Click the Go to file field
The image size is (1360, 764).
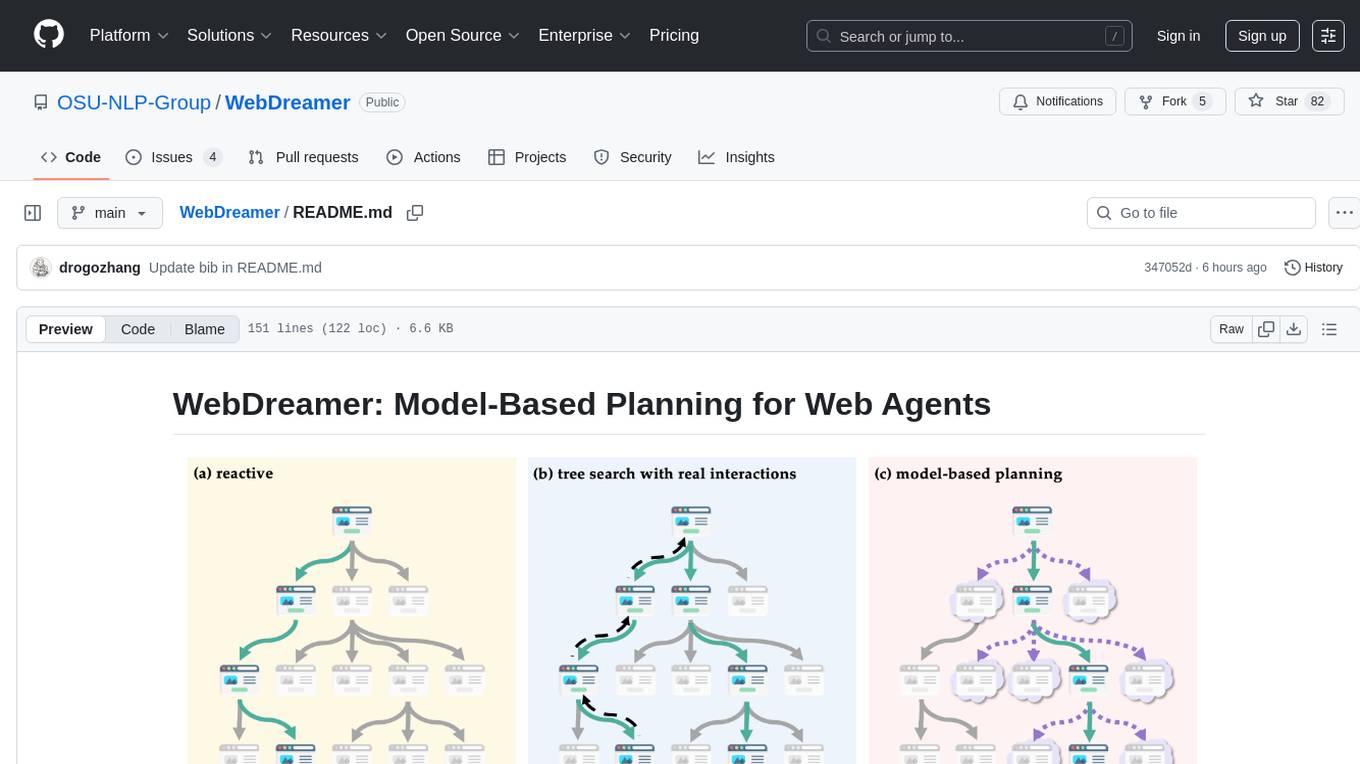pos(1201,213)
